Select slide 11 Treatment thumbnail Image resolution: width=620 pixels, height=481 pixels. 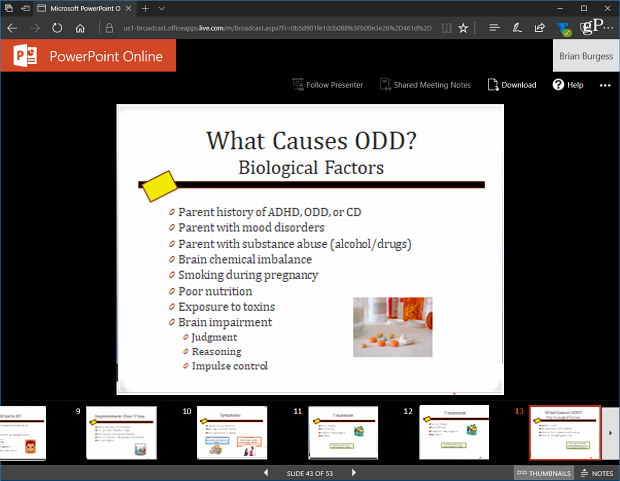point(343,432)
